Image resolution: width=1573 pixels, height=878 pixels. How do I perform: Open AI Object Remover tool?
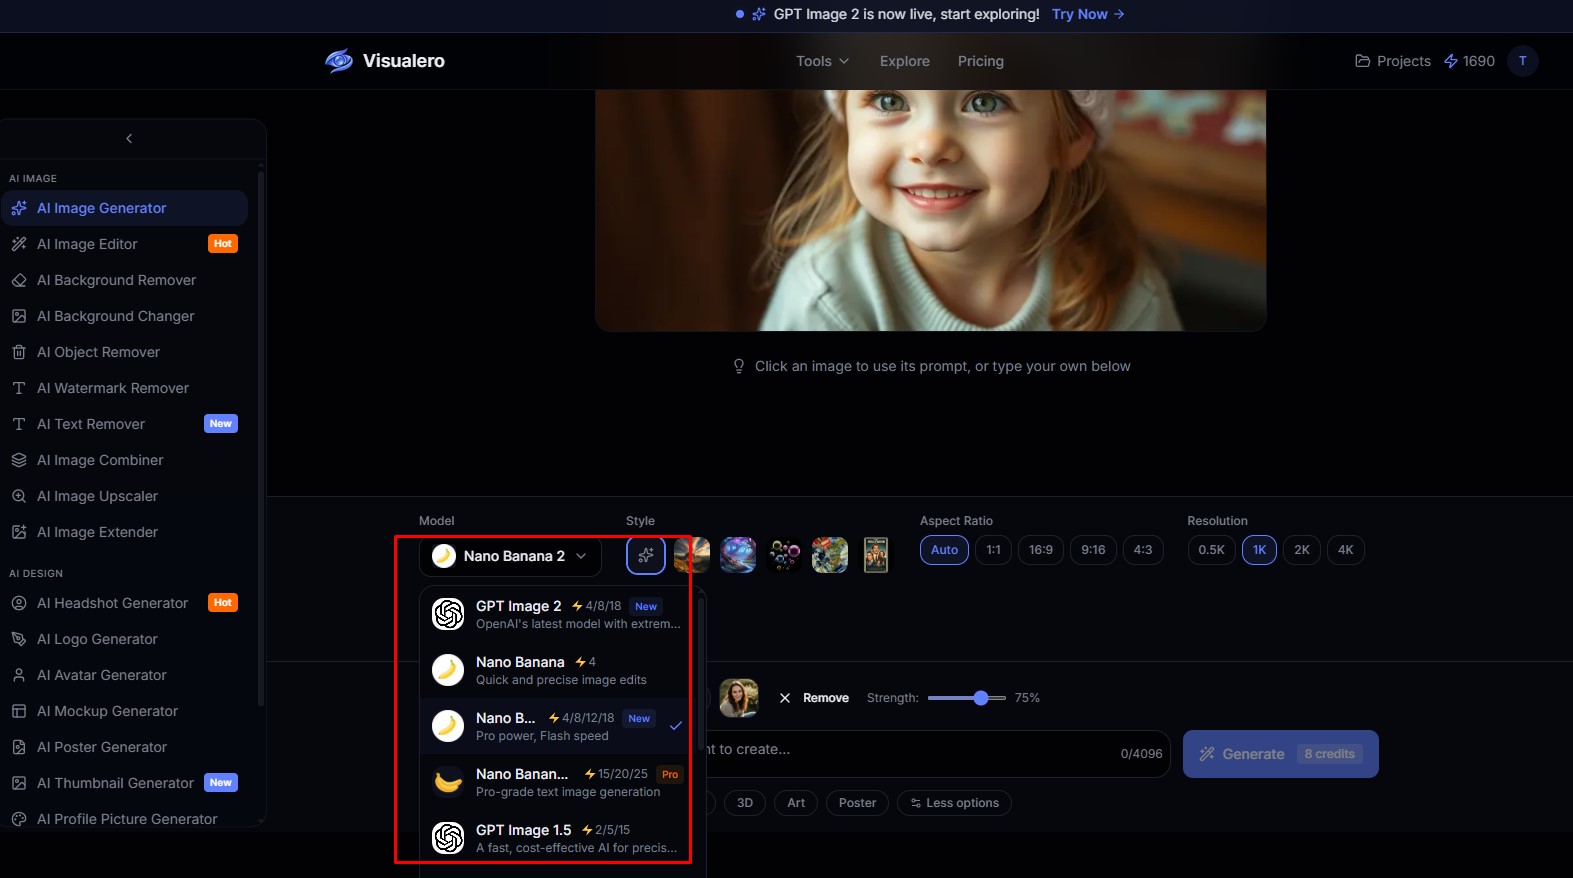[124, 352]
